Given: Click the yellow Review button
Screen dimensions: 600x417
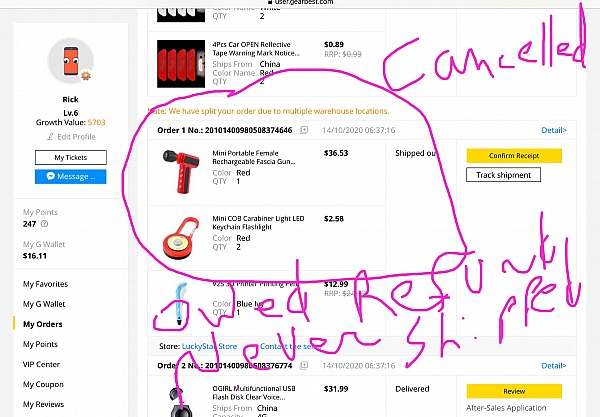Looking at the screenshot, I should [x=514, y=391].
